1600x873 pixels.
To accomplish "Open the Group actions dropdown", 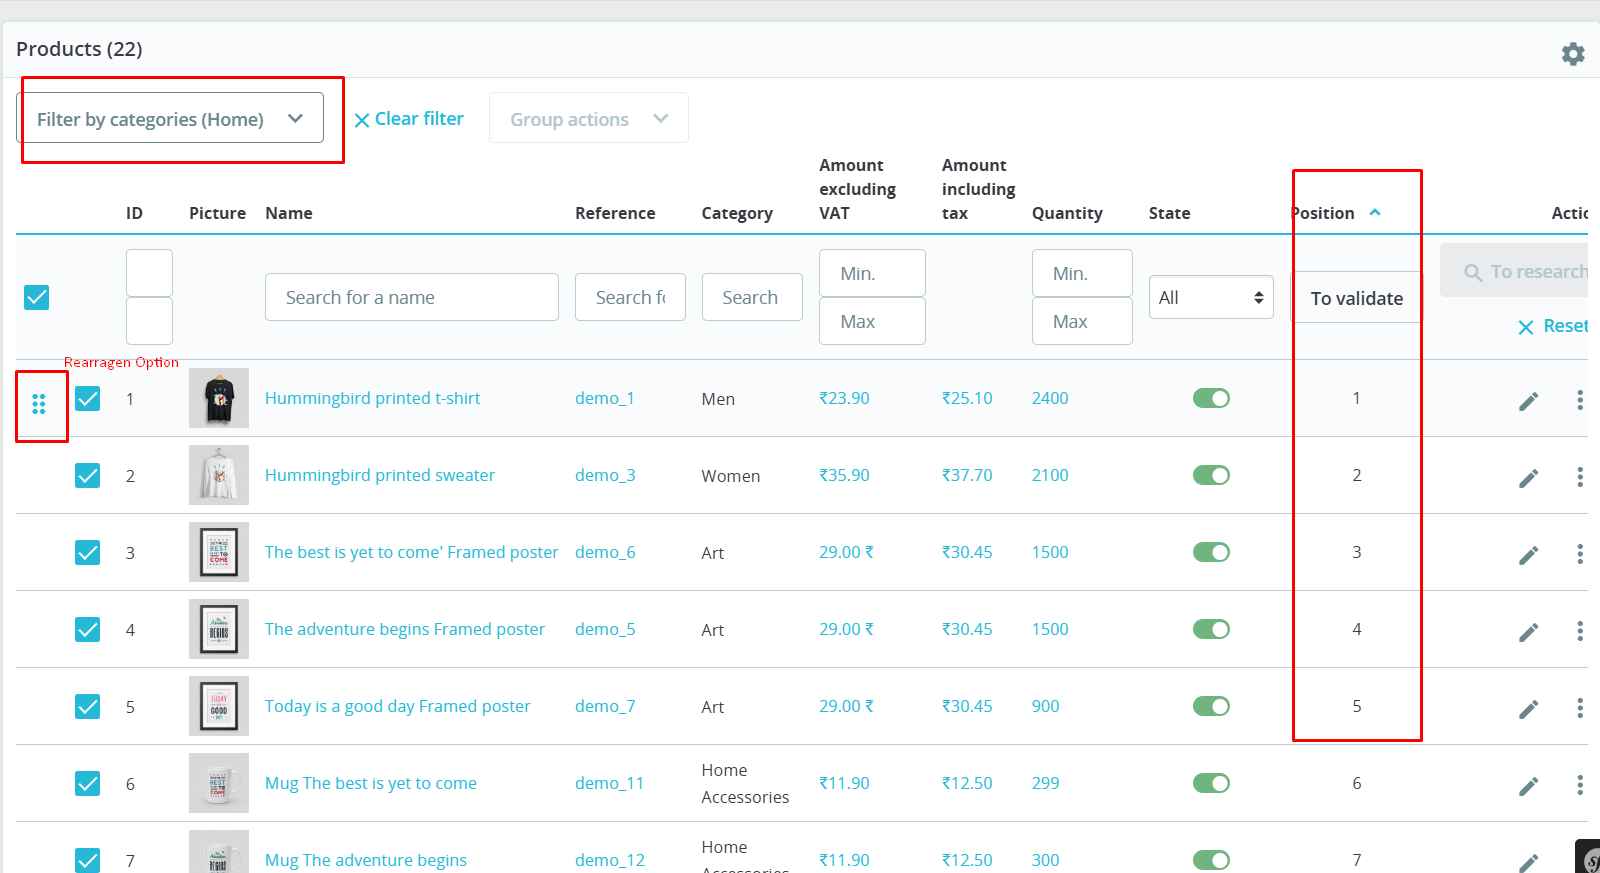I will coord(589,118).
